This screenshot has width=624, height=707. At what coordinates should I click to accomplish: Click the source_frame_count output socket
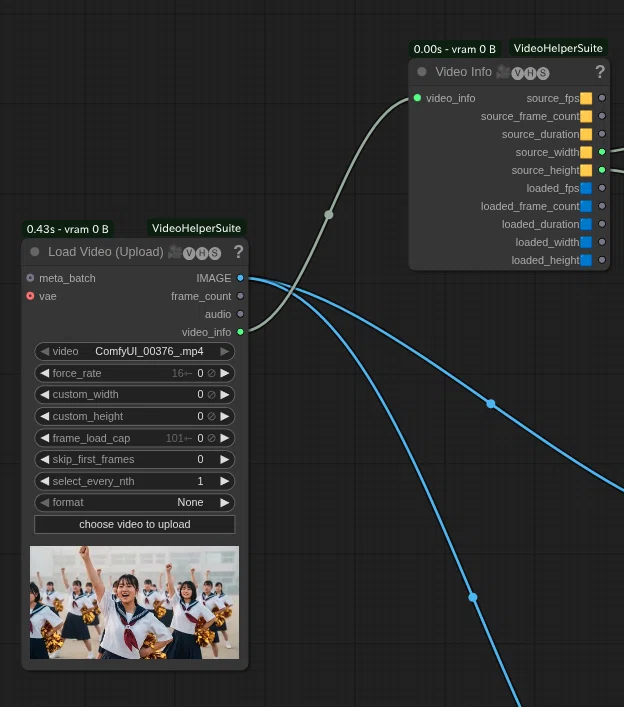point(602,116)
